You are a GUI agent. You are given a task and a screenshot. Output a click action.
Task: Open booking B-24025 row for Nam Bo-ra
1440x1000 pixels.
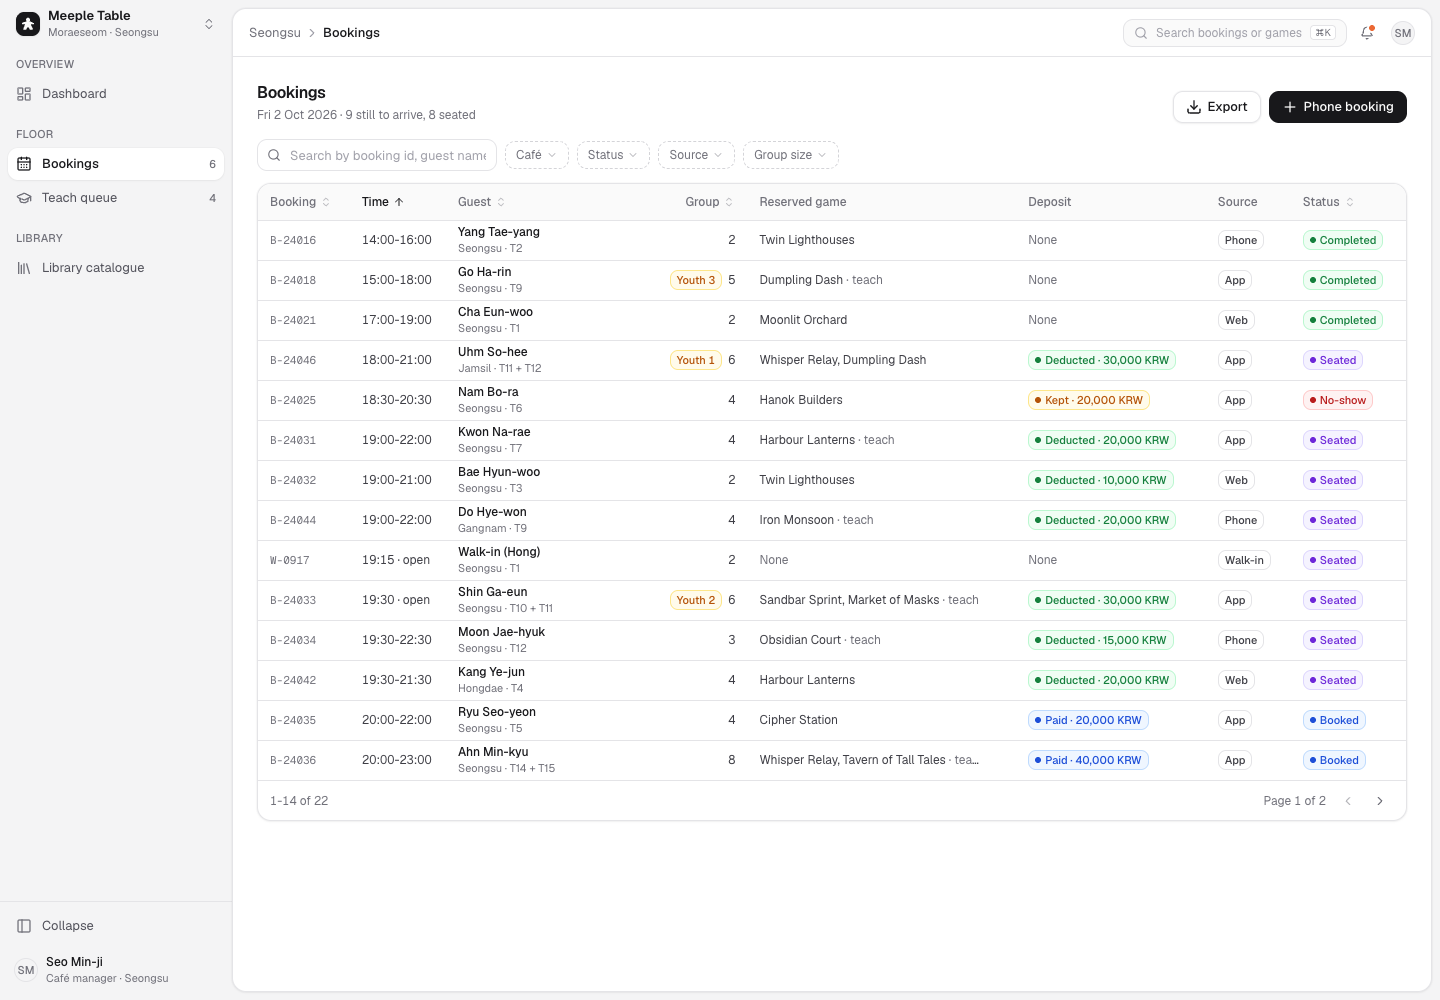click(832, 400)
